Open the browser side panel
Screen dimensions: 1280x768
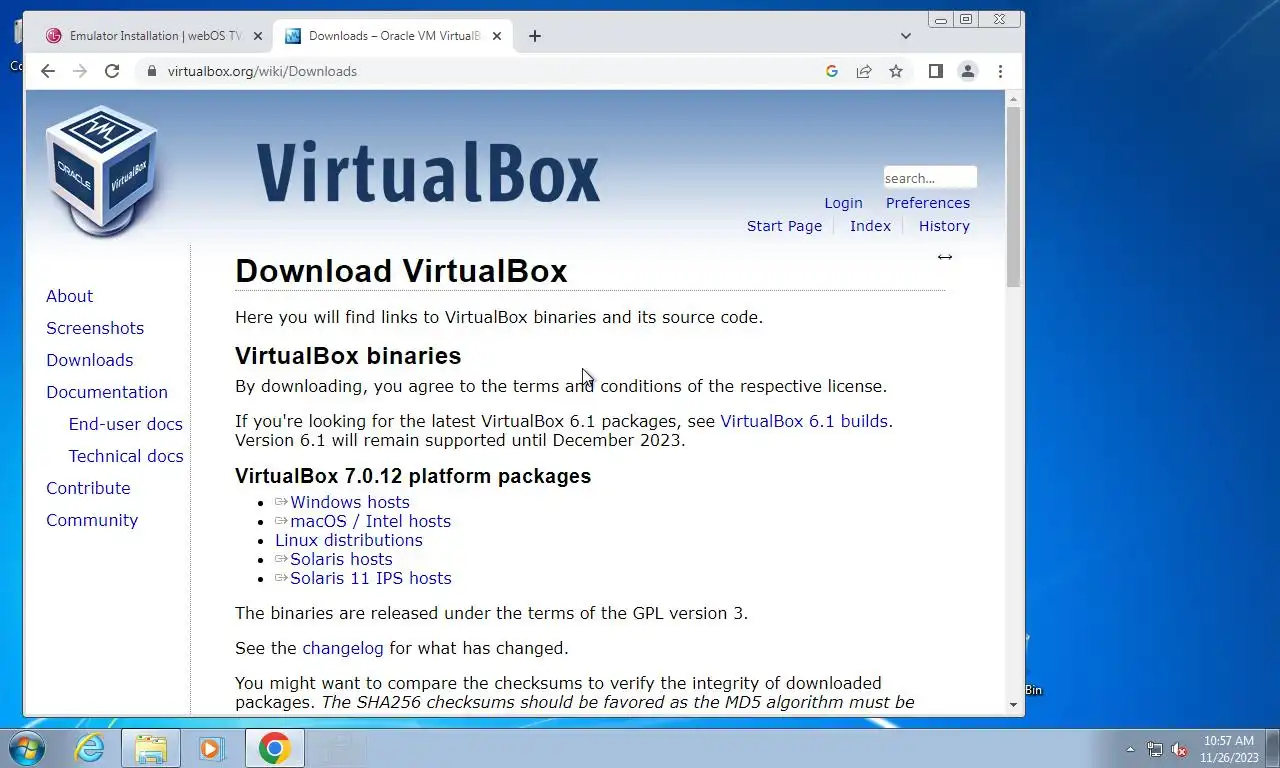pos(936,71)
